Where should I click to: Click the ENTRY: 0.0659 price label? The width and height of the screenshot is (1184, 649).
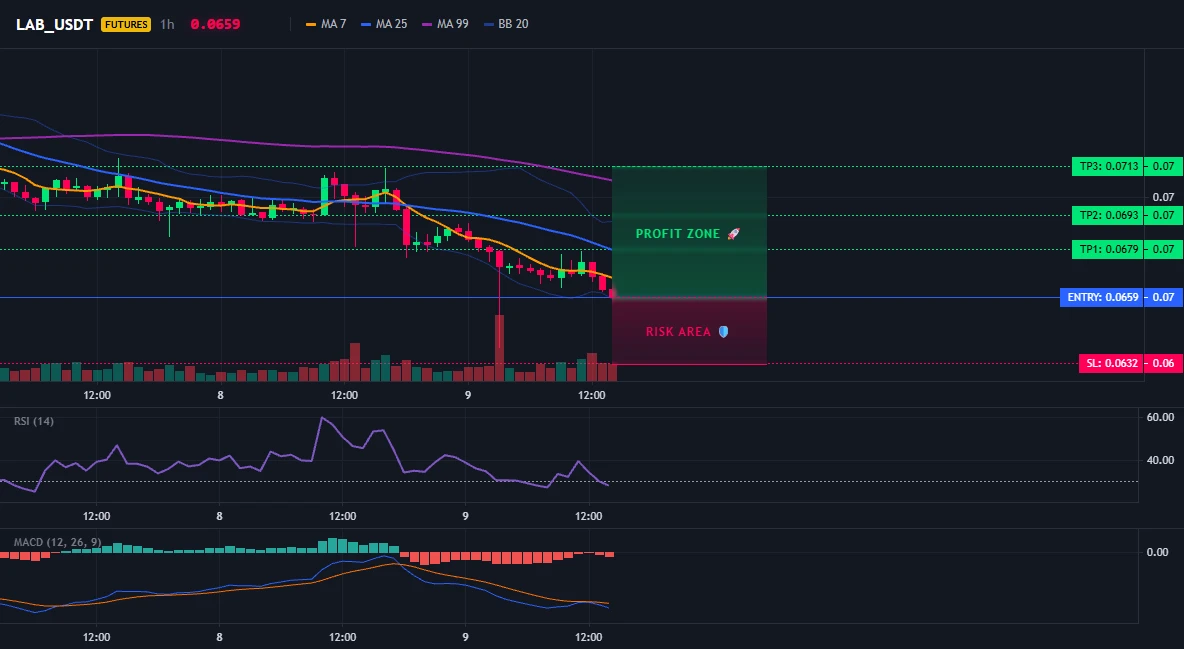click(x=1103, y=297)
